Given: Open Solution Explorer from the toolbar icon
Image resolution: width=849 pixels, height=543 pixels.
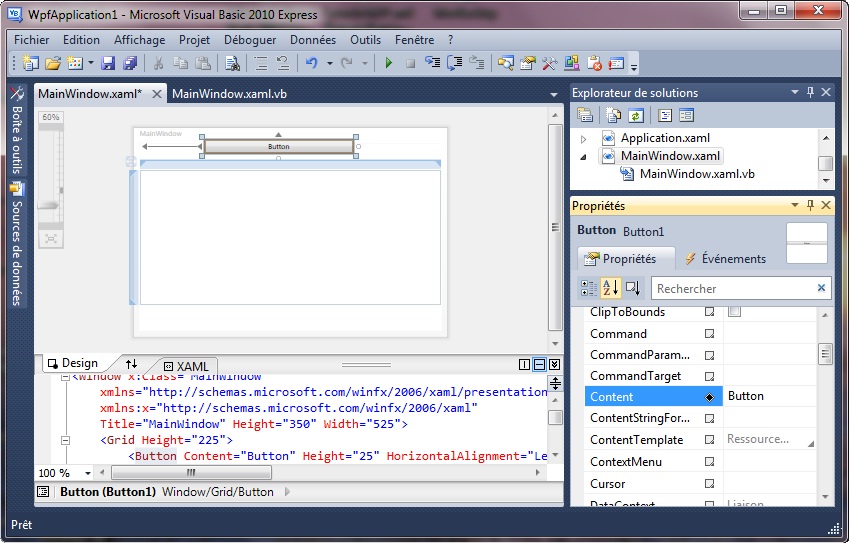Looking at the screenshot, I should 506,63.
